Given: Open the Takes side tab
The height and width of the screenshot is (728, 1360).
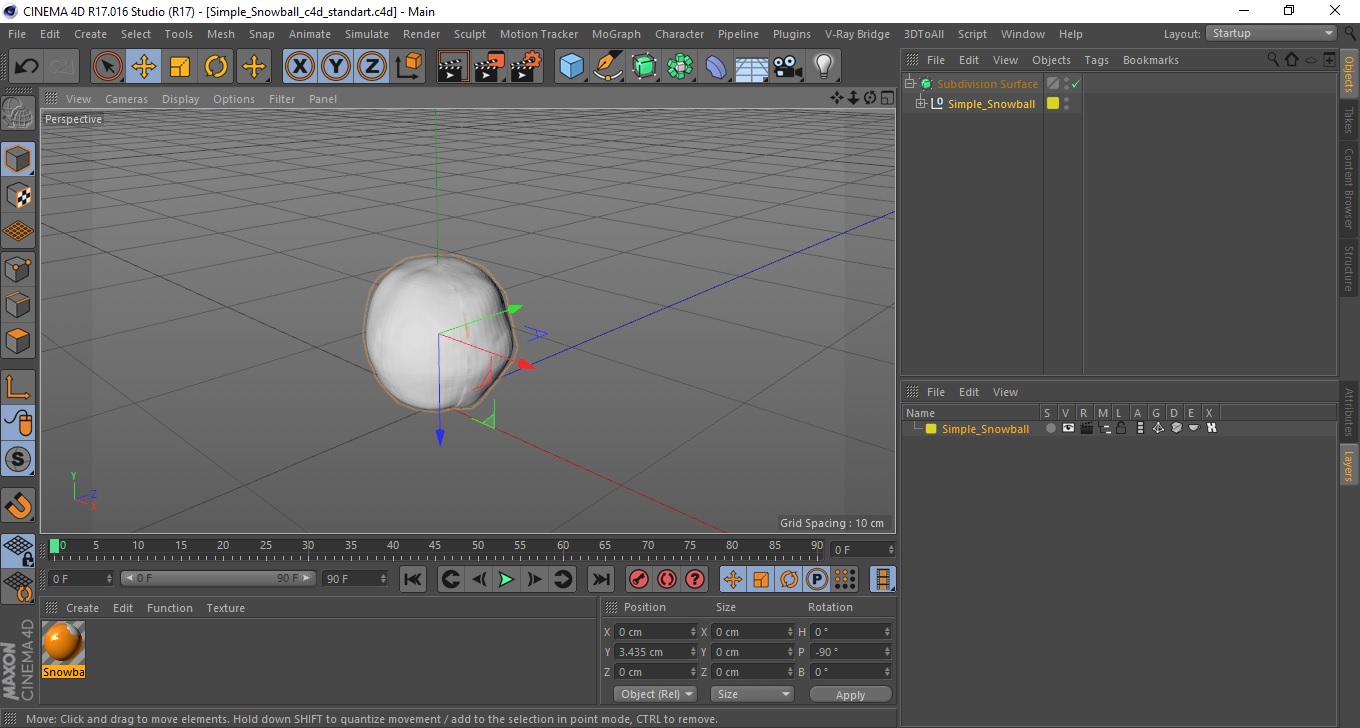Looking at the screenshot, I should 1348,120.
